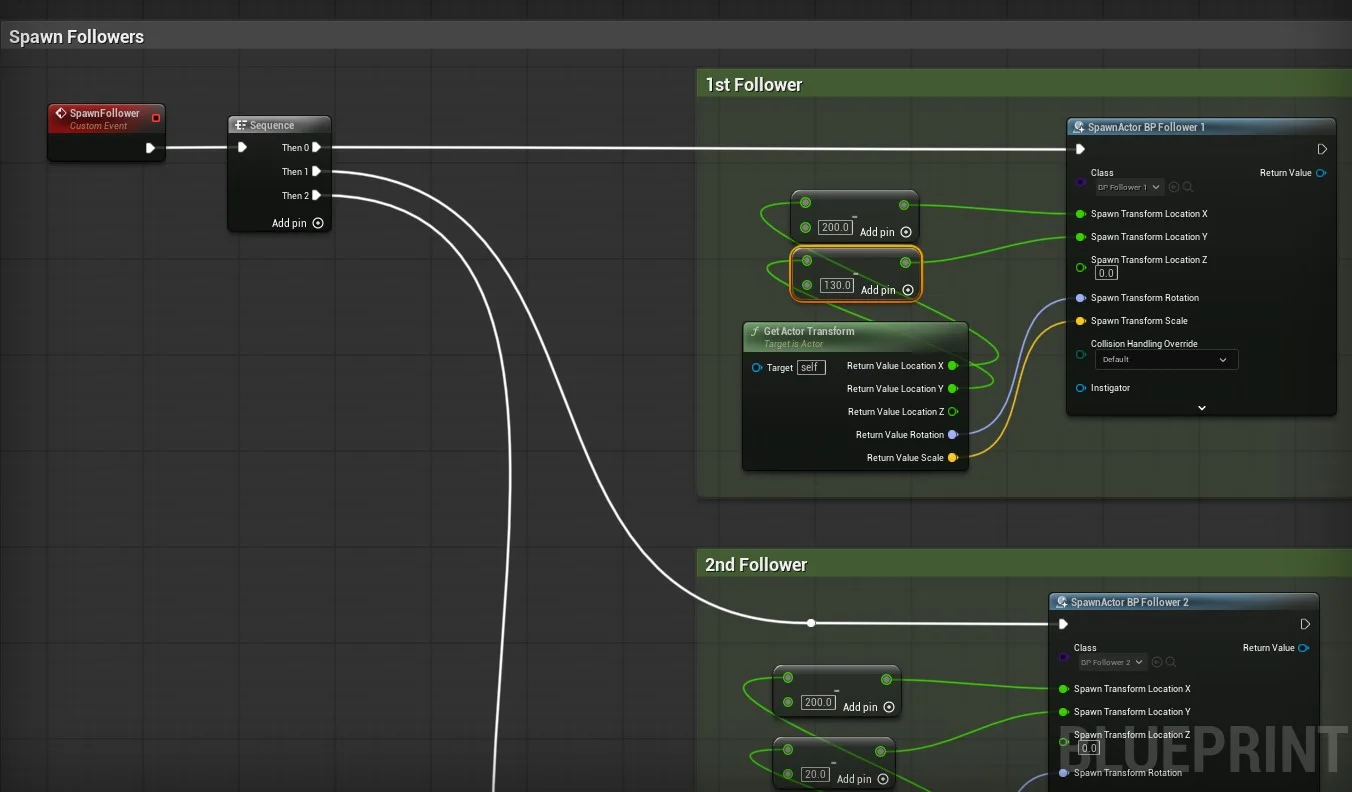This screenshot has width=1352, height=792.
Task: Click Spawn Transform Location Z pin on Follower 1
Action: point(1080,267)
